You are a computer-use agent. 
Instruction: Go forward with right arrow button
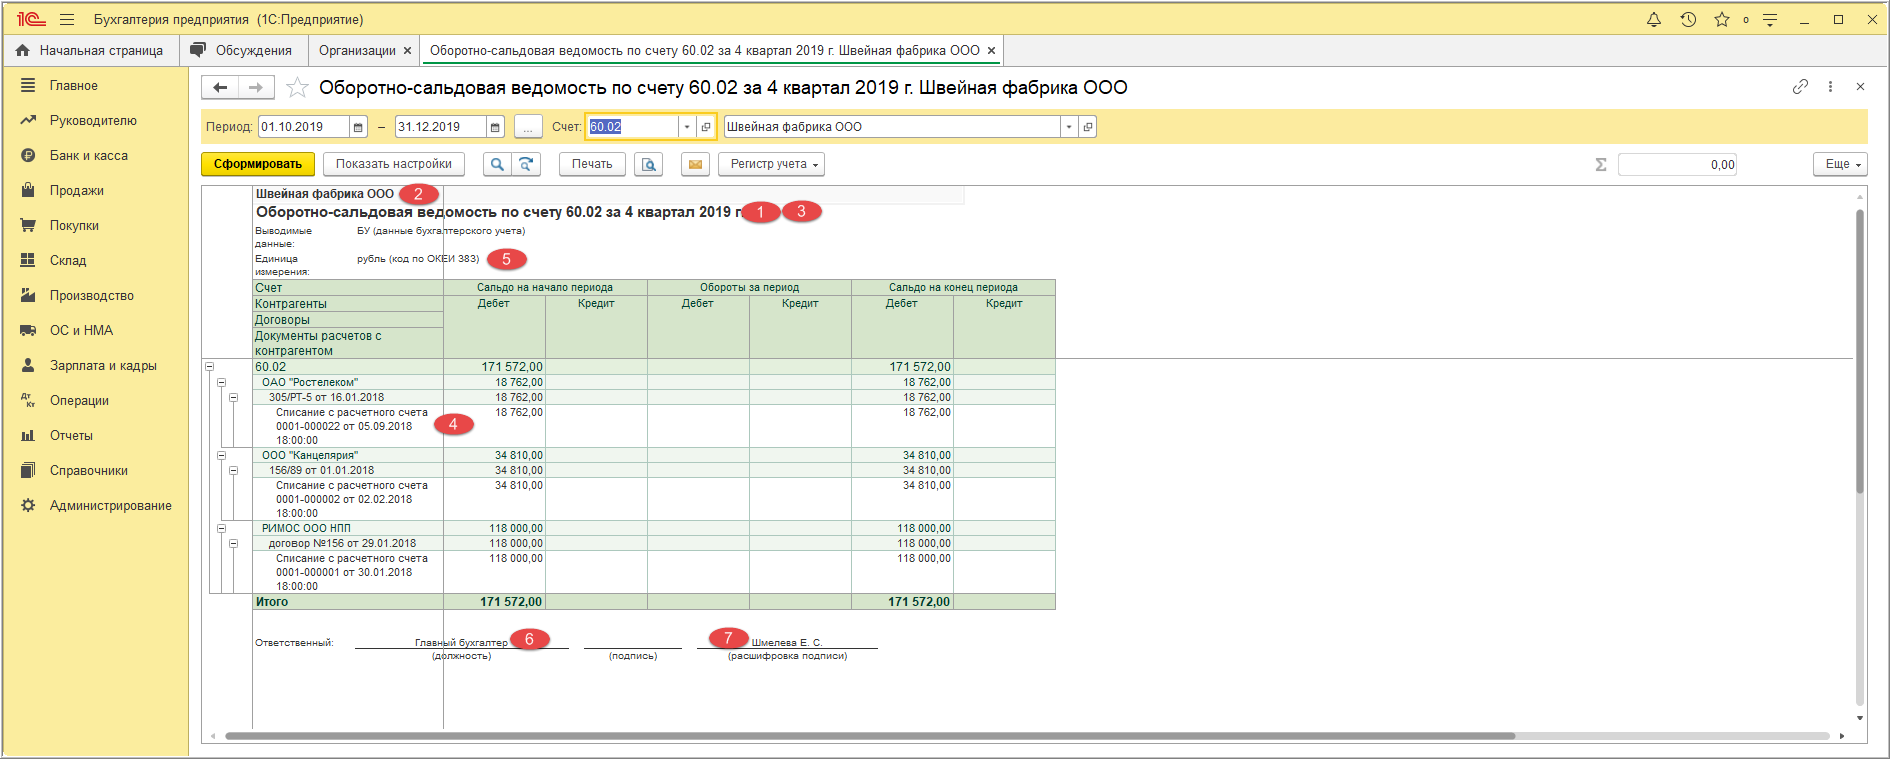click(x=256, y=88)
